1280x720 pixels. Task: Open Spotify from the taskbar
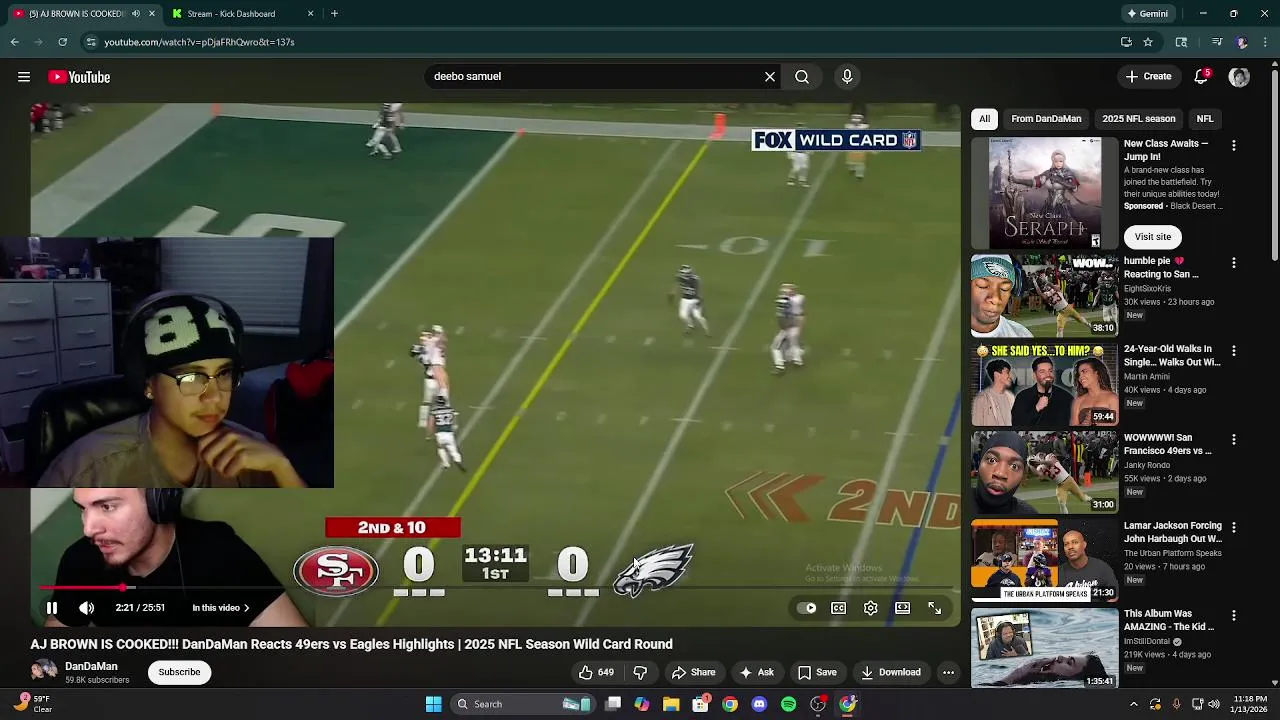788,704
